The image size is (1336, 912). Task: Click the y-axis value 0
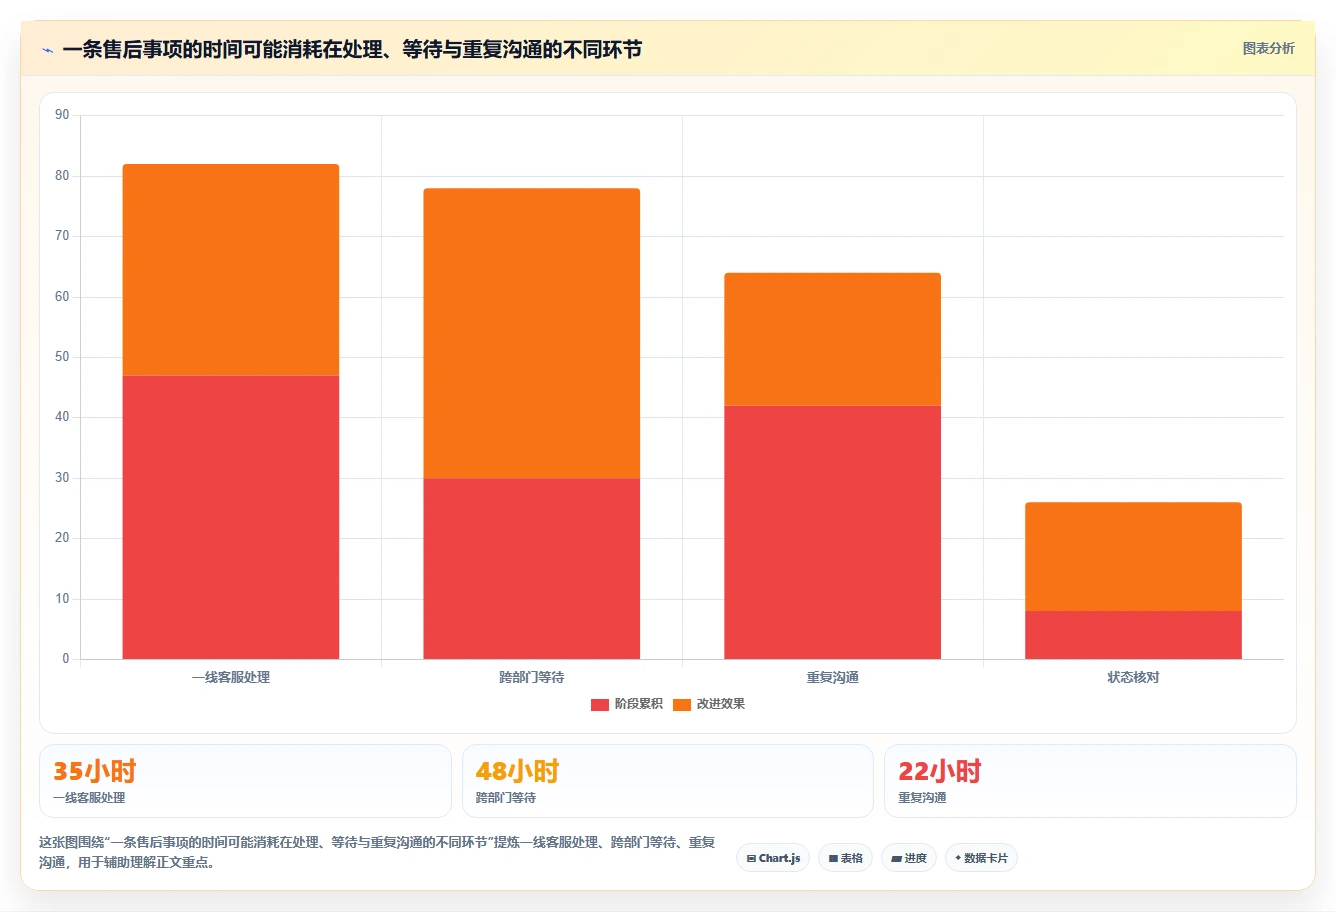66,659
